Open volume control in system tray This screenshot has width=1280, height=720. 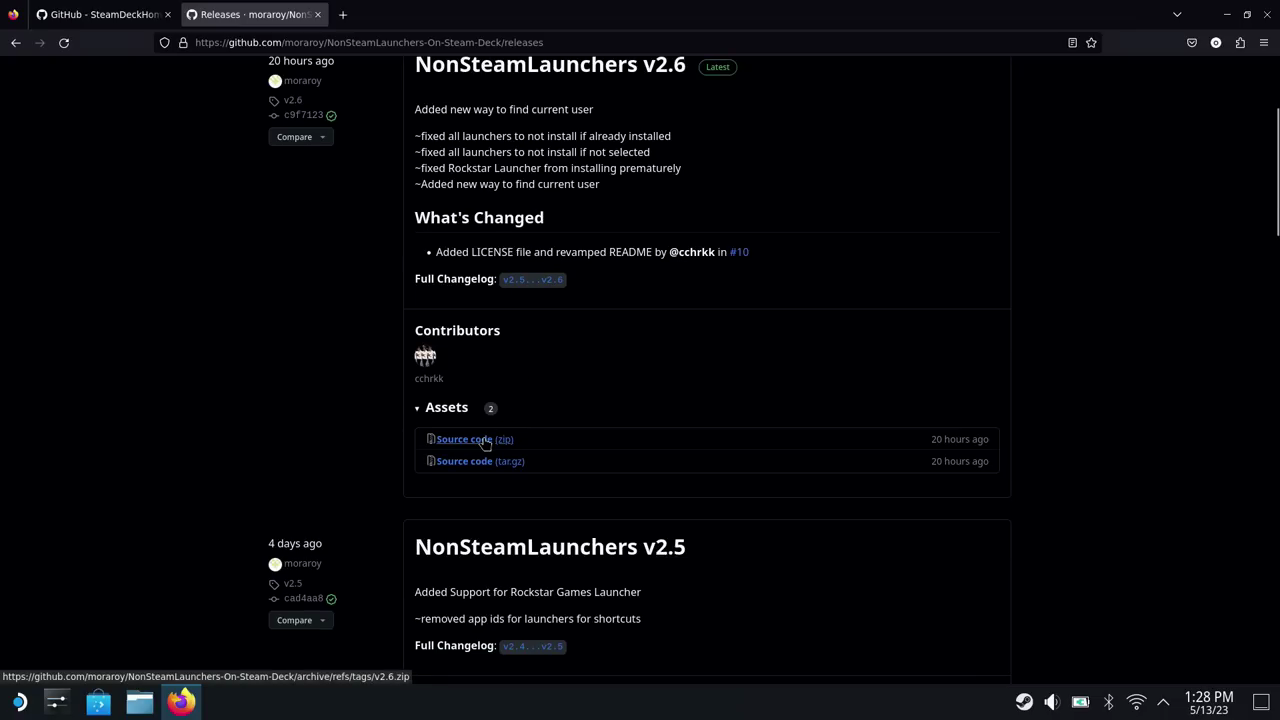[x=1052, y=702]
